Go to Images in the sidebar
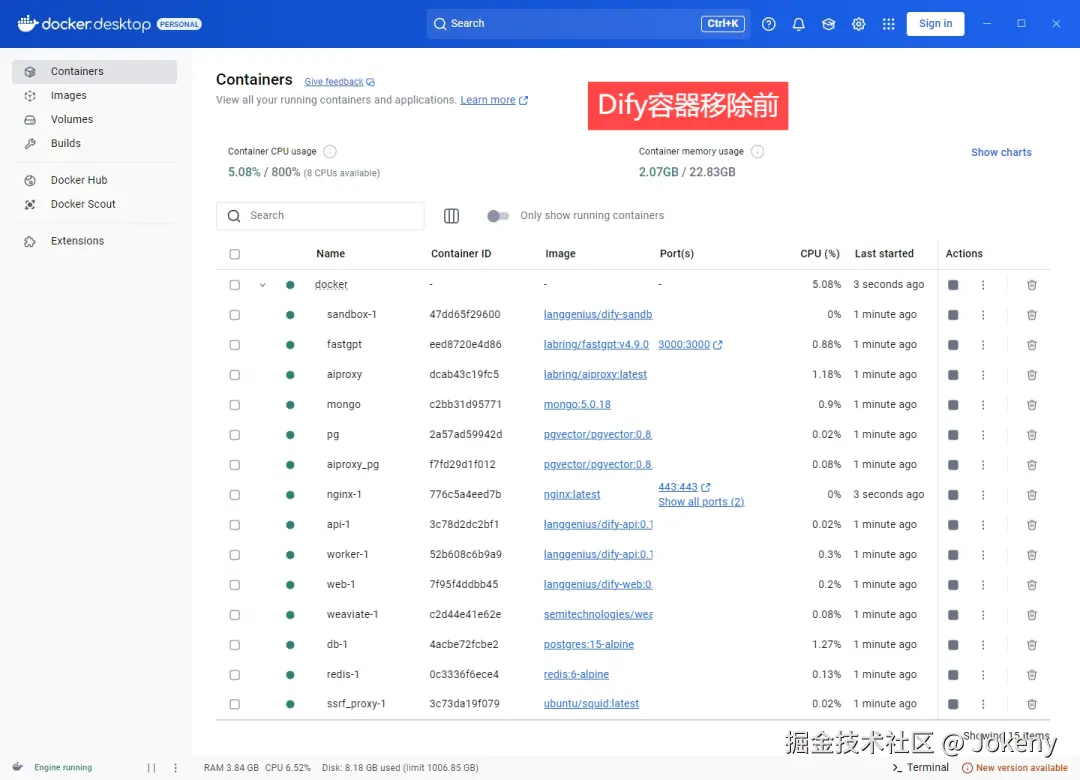The height and width of the screenshot is (780, 1080). point(94,96)
